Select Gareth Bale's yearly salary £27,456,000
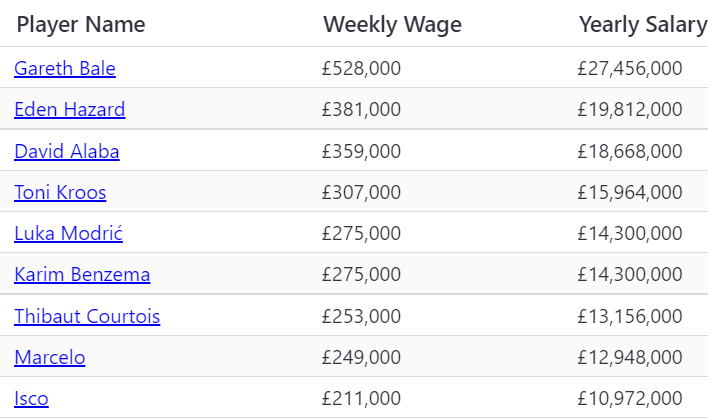Image resolution: width=708 pixels, height=418 pixels. [630, 68]
